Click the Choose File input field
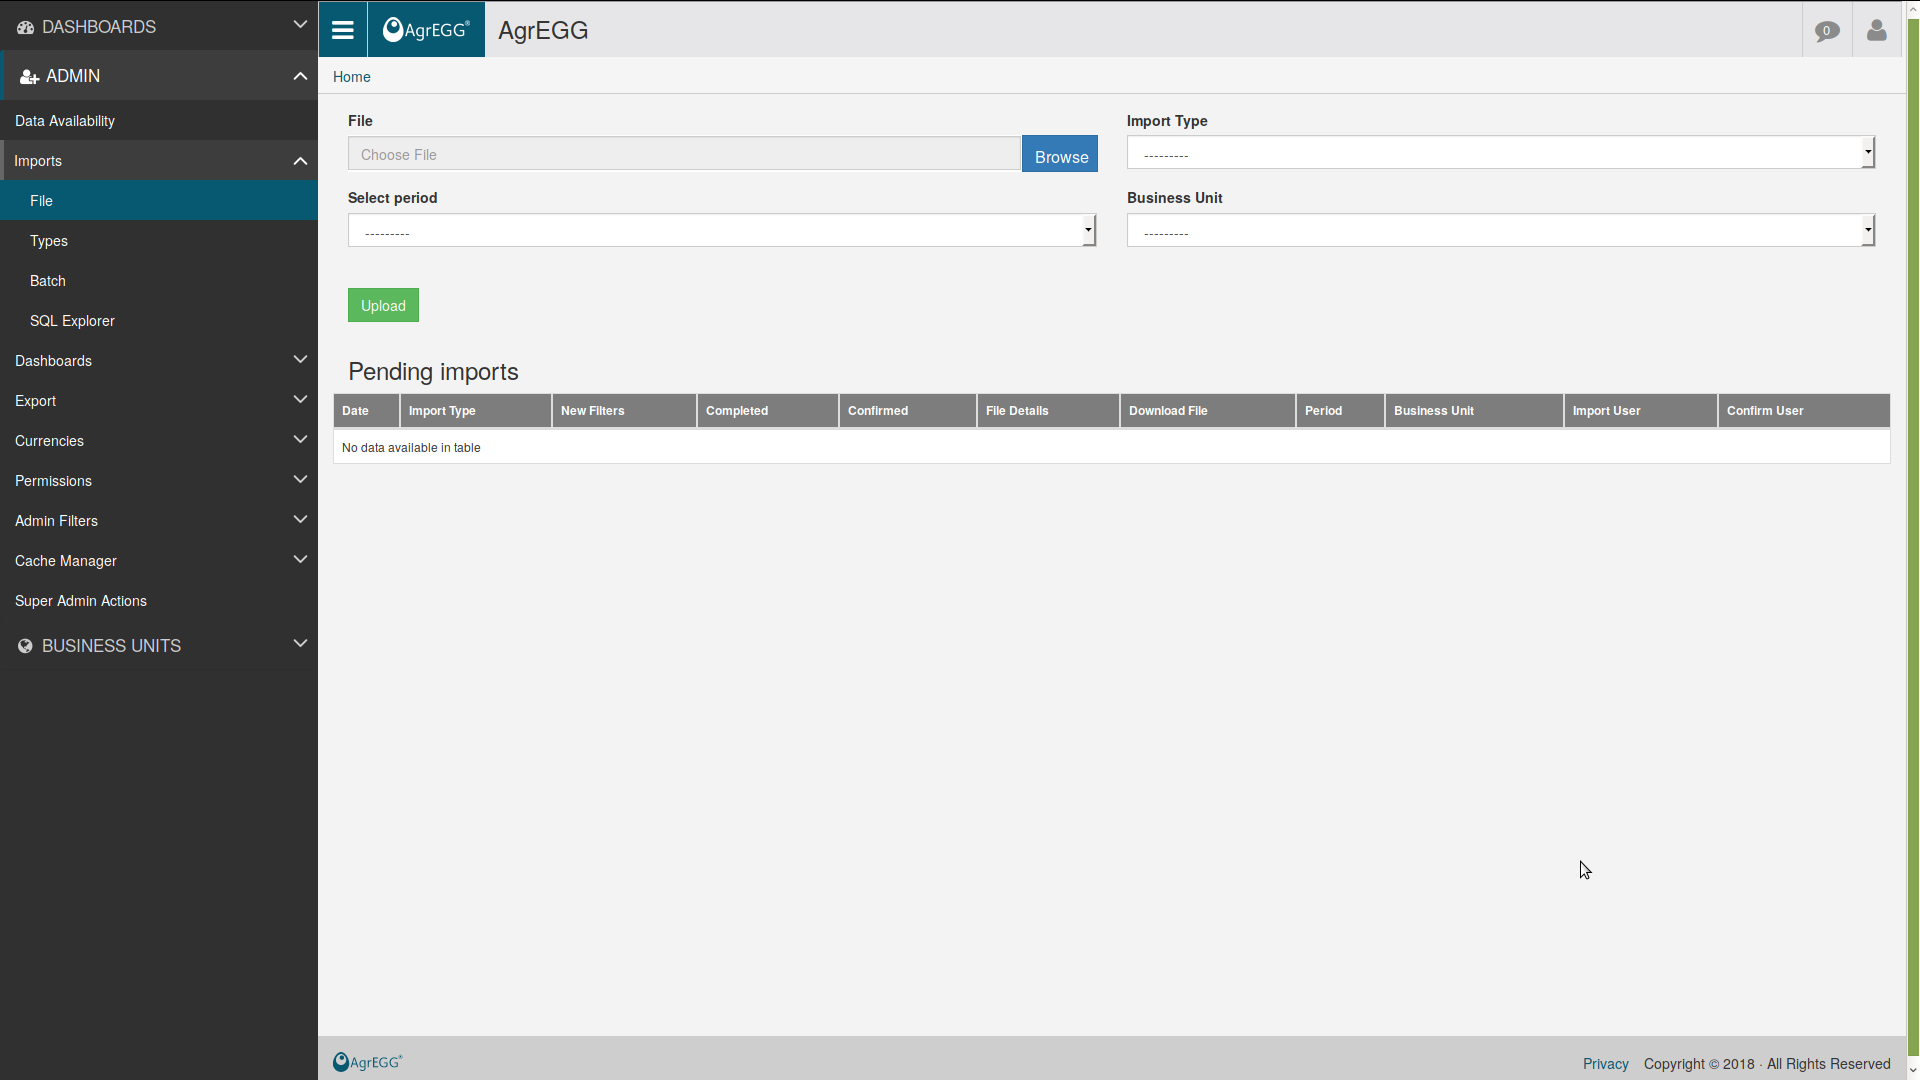The image size is (1920, 1080). click(683, 154)
